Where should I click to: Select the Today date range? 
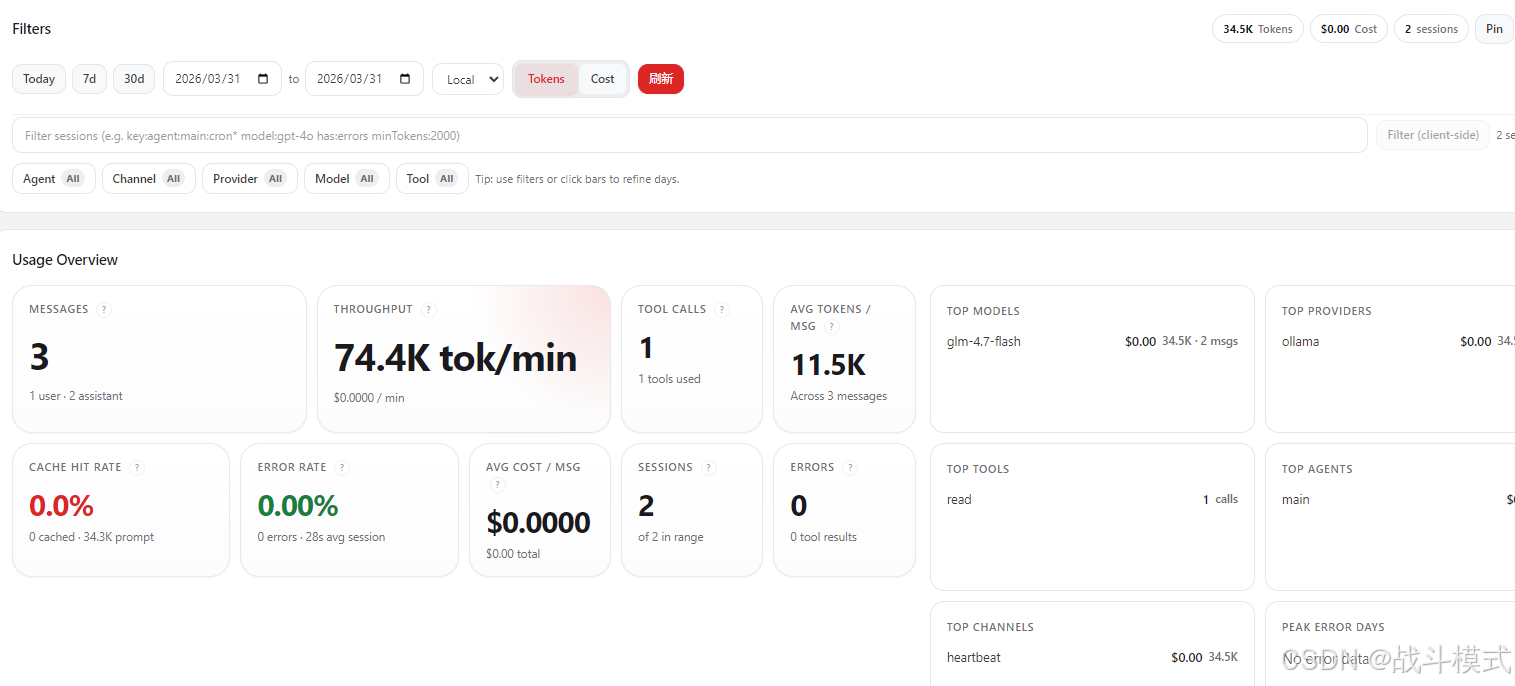tap(39, 79)
